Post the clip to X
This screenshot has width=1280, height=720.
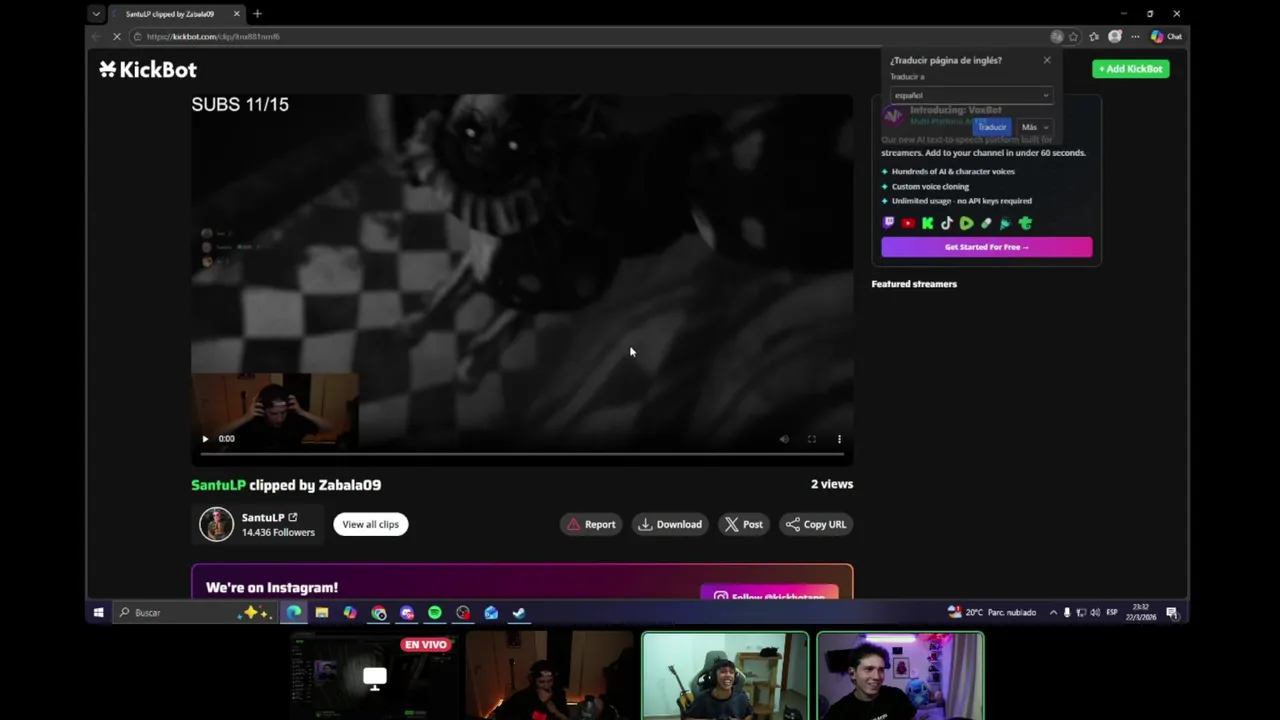(x=743, y=524)
